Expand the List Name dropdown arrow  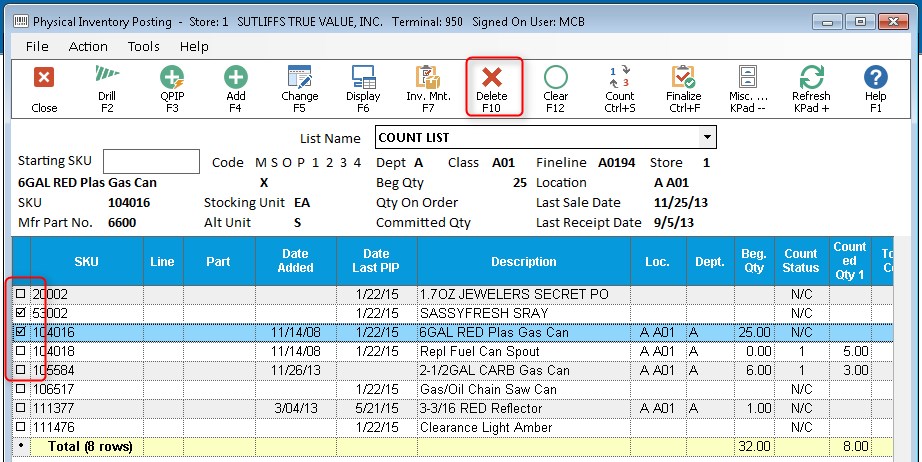708,138
